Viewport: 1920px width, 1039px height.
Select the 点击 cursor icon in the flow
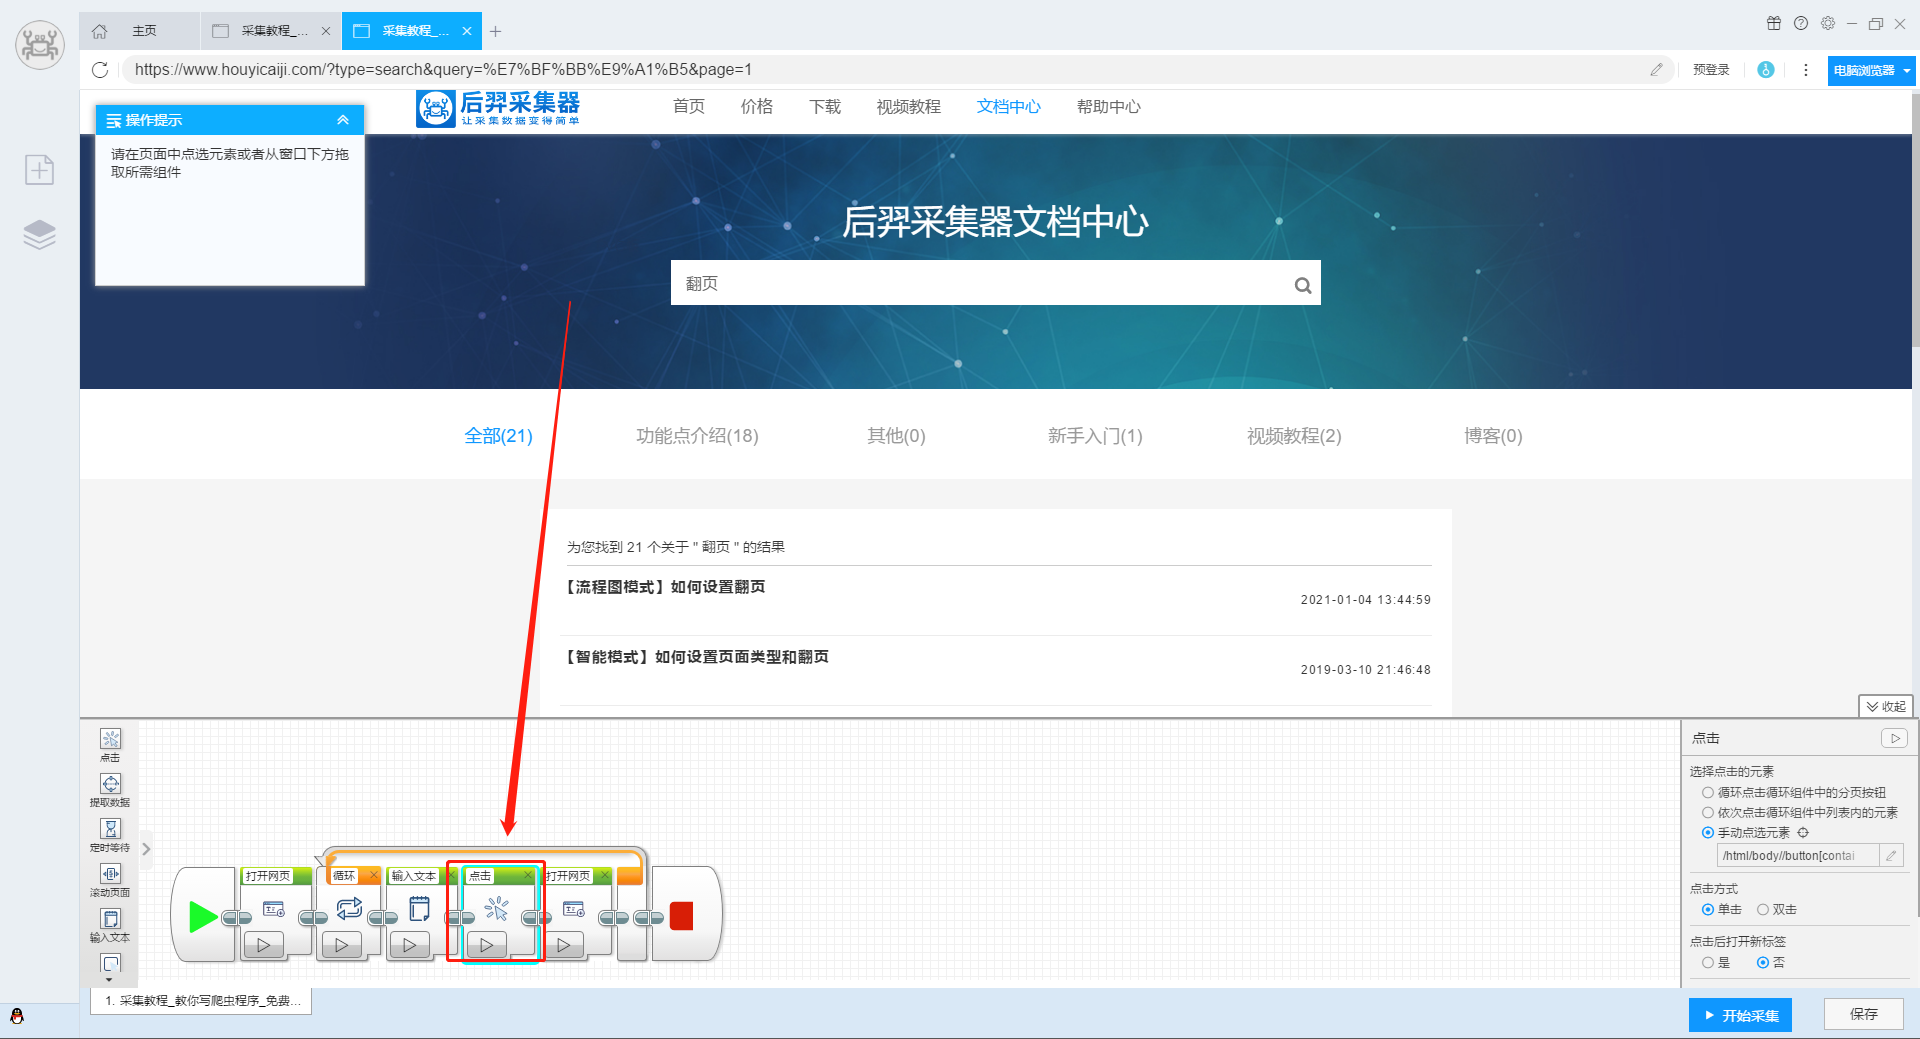[497, 908]
